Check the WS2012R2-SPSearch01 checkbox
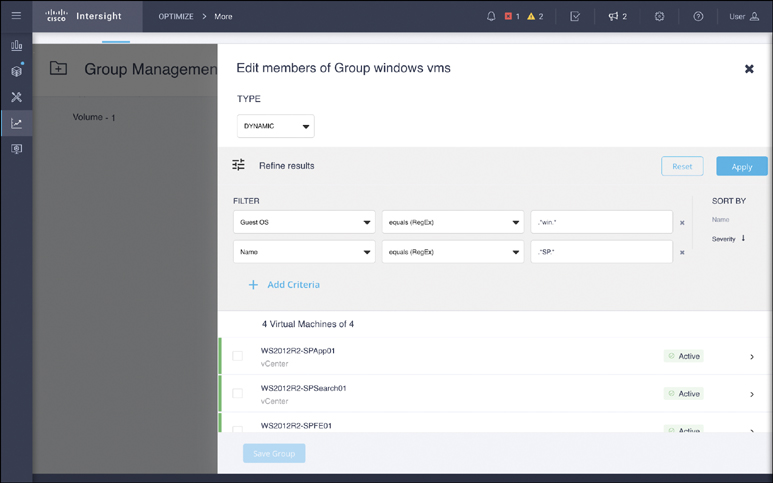The height and width of the screenshot is (483, 773). 237,393
